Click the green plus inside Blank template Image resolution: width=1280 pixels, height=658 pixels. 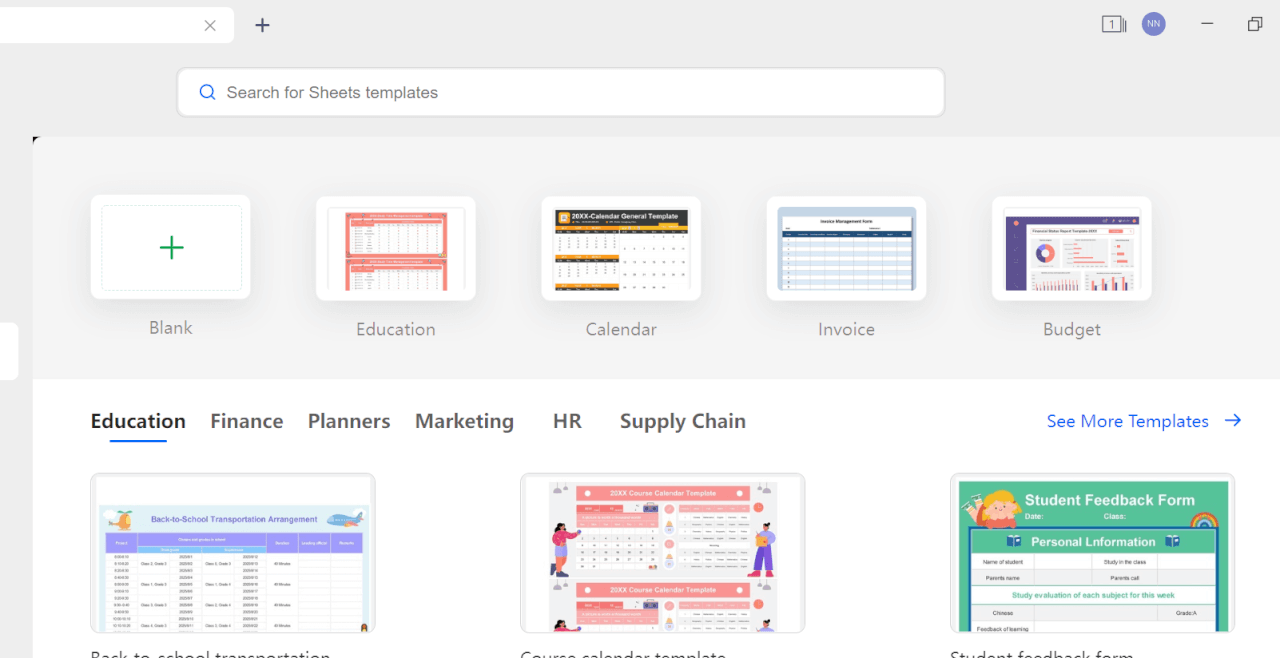tap(170, 247)
